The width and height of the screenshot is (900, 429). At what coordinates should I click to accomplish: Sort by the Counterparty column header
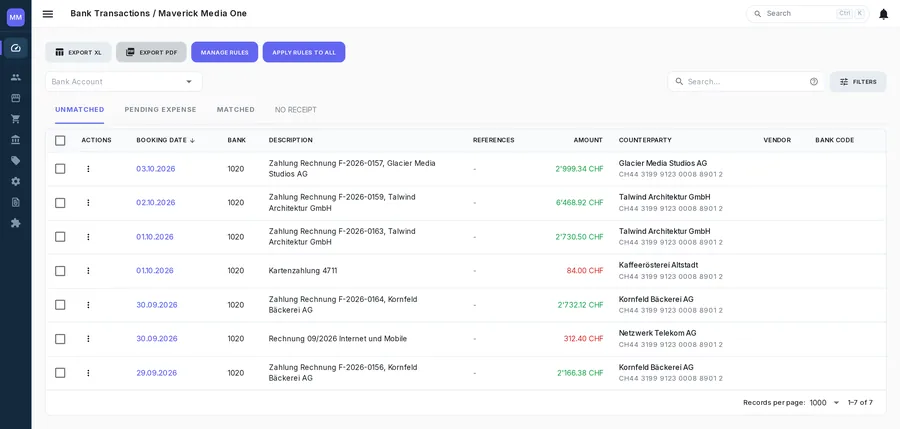[645, 140]
